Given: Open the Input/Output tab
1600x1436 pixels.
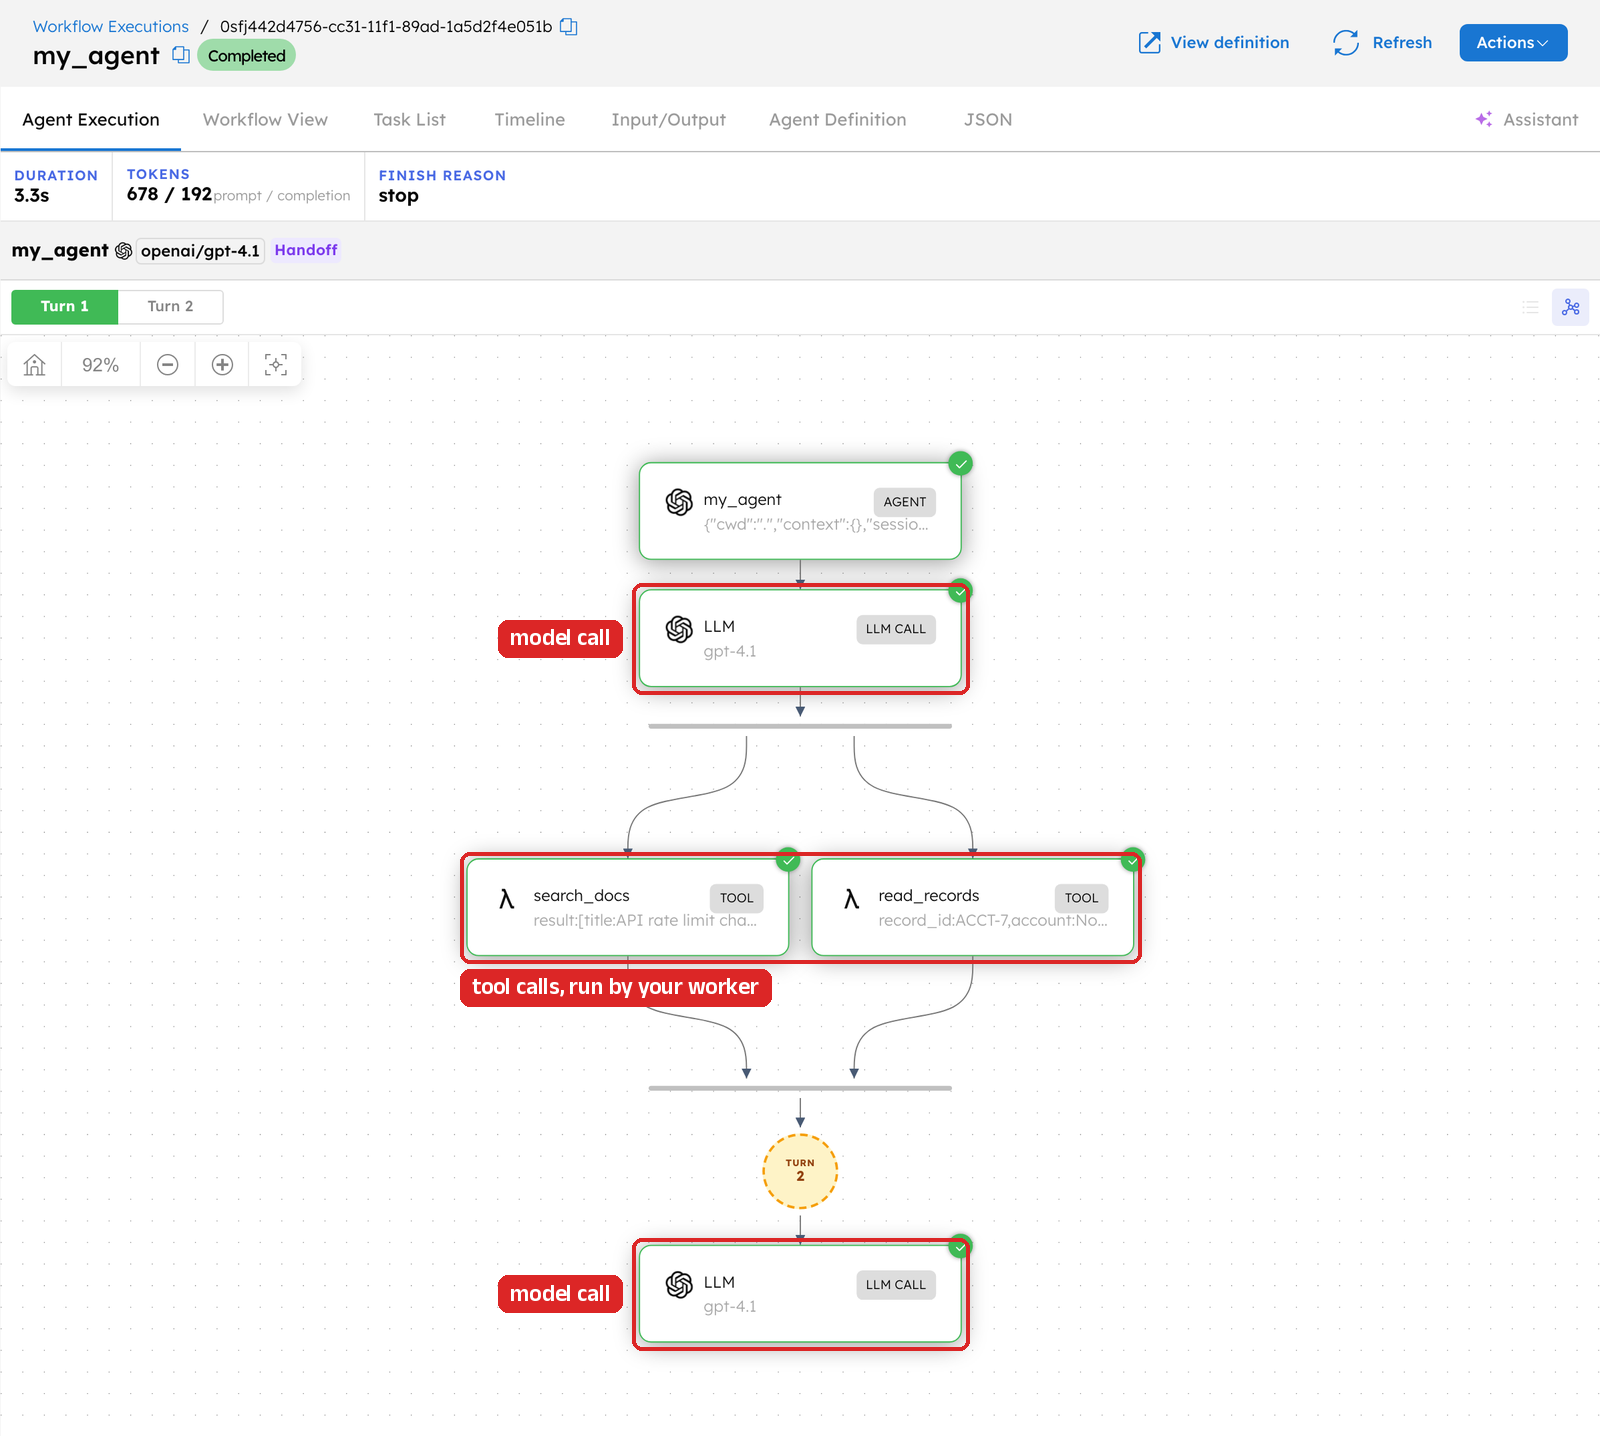Looking at the screenshot, I should (x=669, y=119).
